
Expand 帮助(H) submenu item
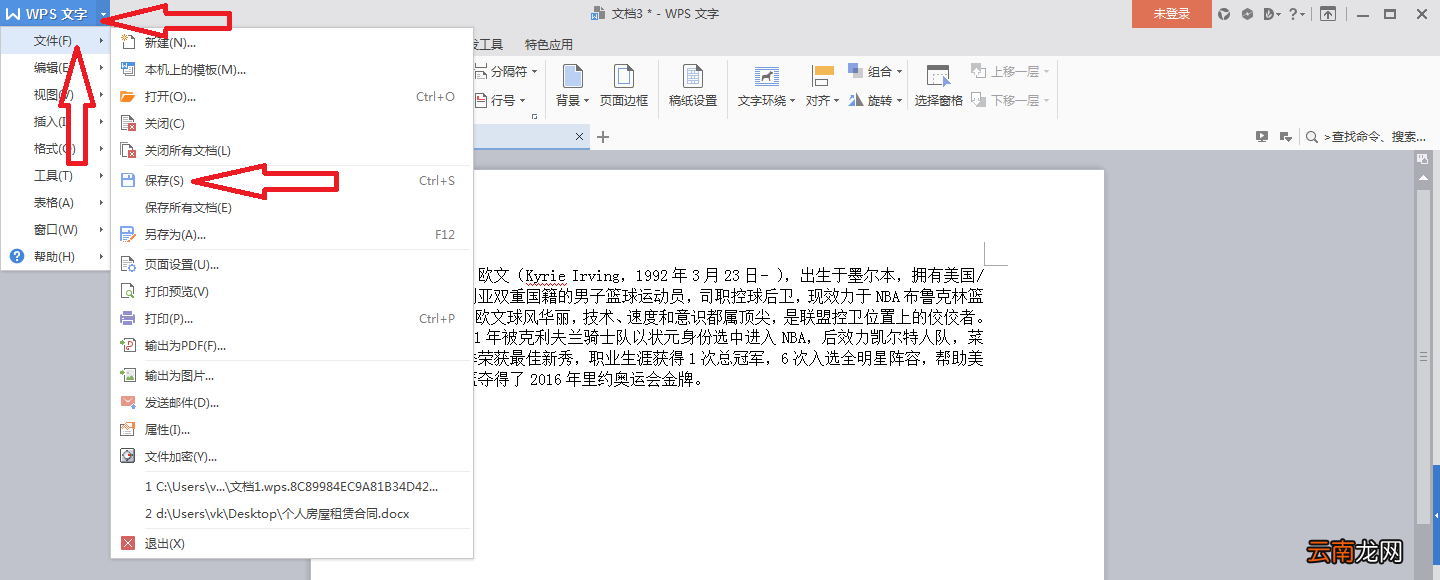click(55, 257)
